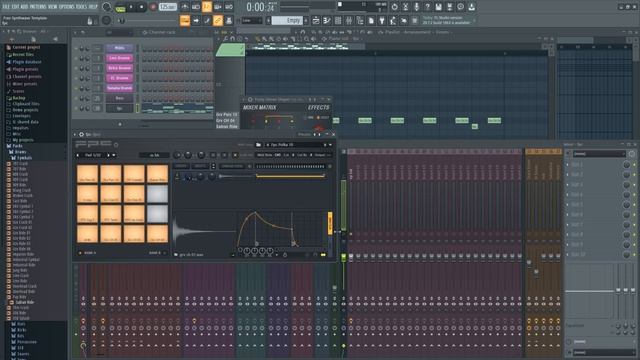The image size is (640, 360).
Task: Open the TOOLS menu
Action: click(x=81, y=7)
